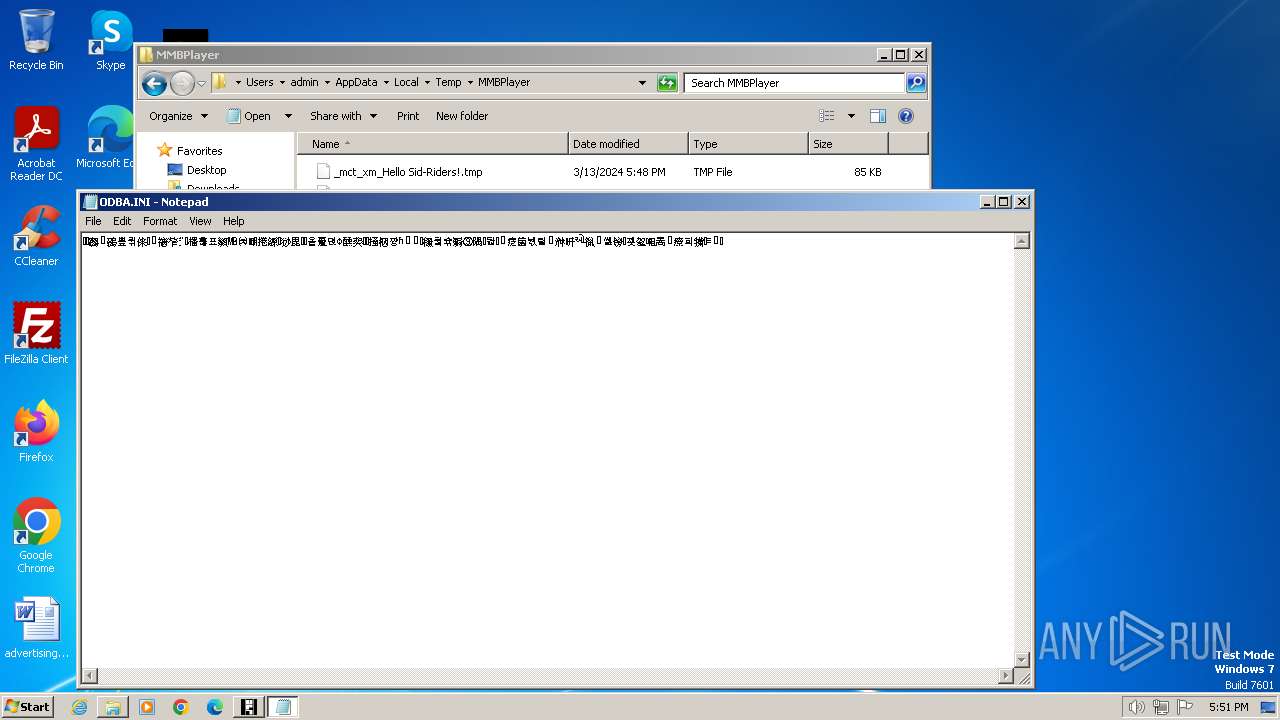1280x720 pixels.
Task: Click the taskbar clock showing 5:51 PM
Action: pyautogui.click(x=1228, y=707)
